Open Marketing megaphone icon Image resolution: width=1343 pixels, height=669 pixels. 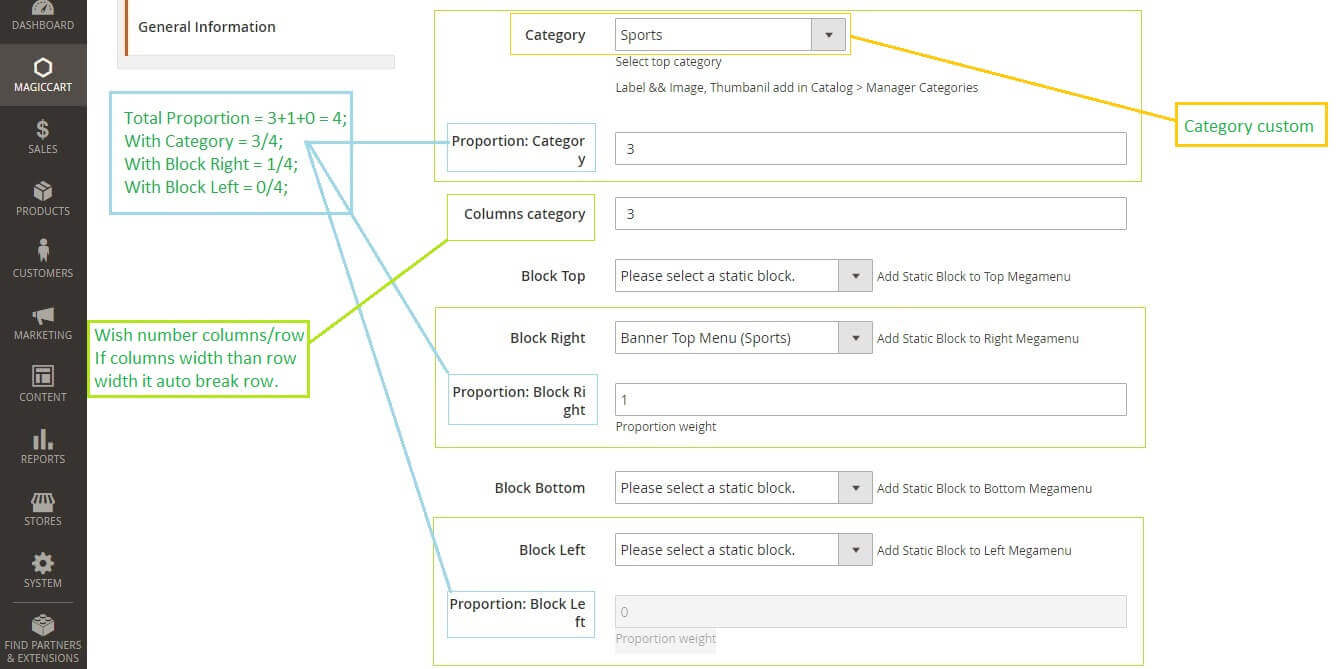point(43,315)
